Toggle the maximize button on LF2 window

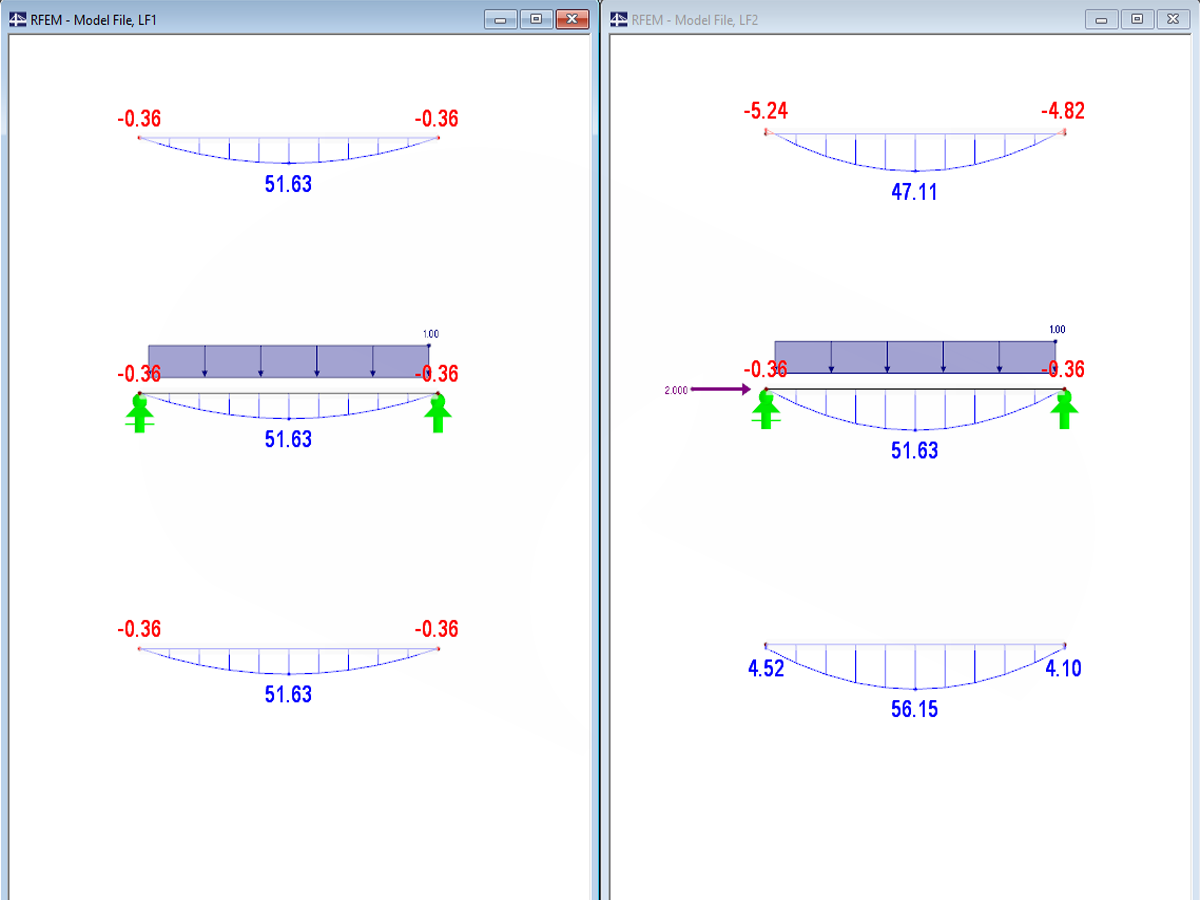(x=1136, y=18)
